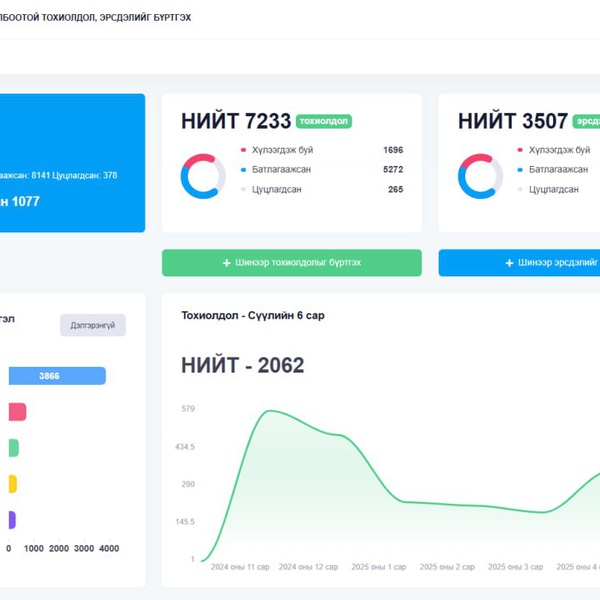Click the 145.5 y-axis value
Screen dimensions: 600x600
(x=185, y=522)
